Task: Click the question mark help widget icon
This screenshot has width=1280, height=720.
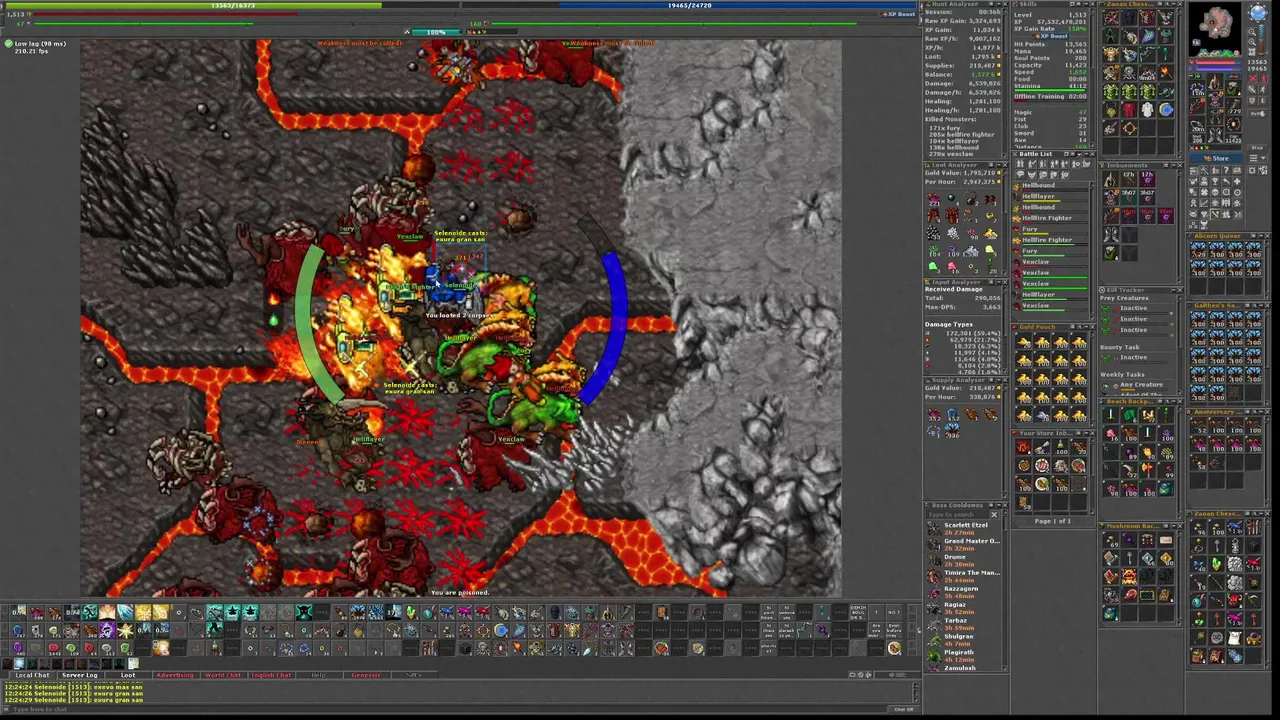Action: [x=1226, y=170]
